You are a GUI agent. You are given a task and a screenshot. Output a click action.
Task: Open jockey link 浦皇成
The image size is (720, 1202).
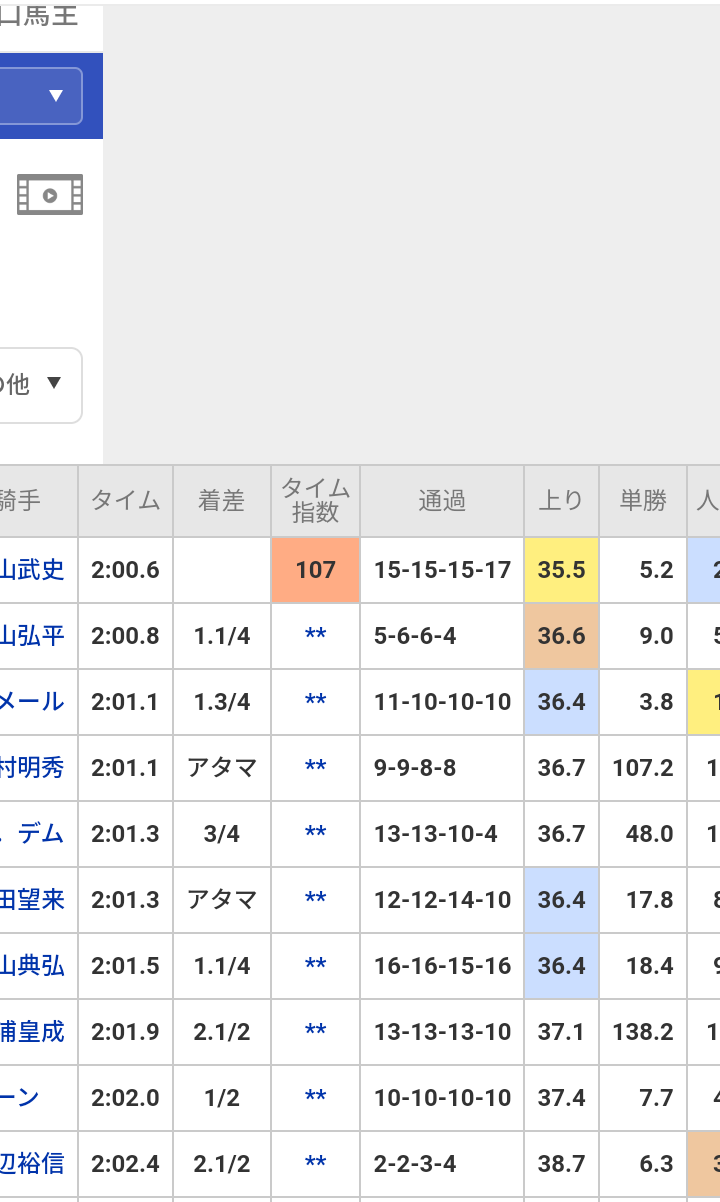32,1032
